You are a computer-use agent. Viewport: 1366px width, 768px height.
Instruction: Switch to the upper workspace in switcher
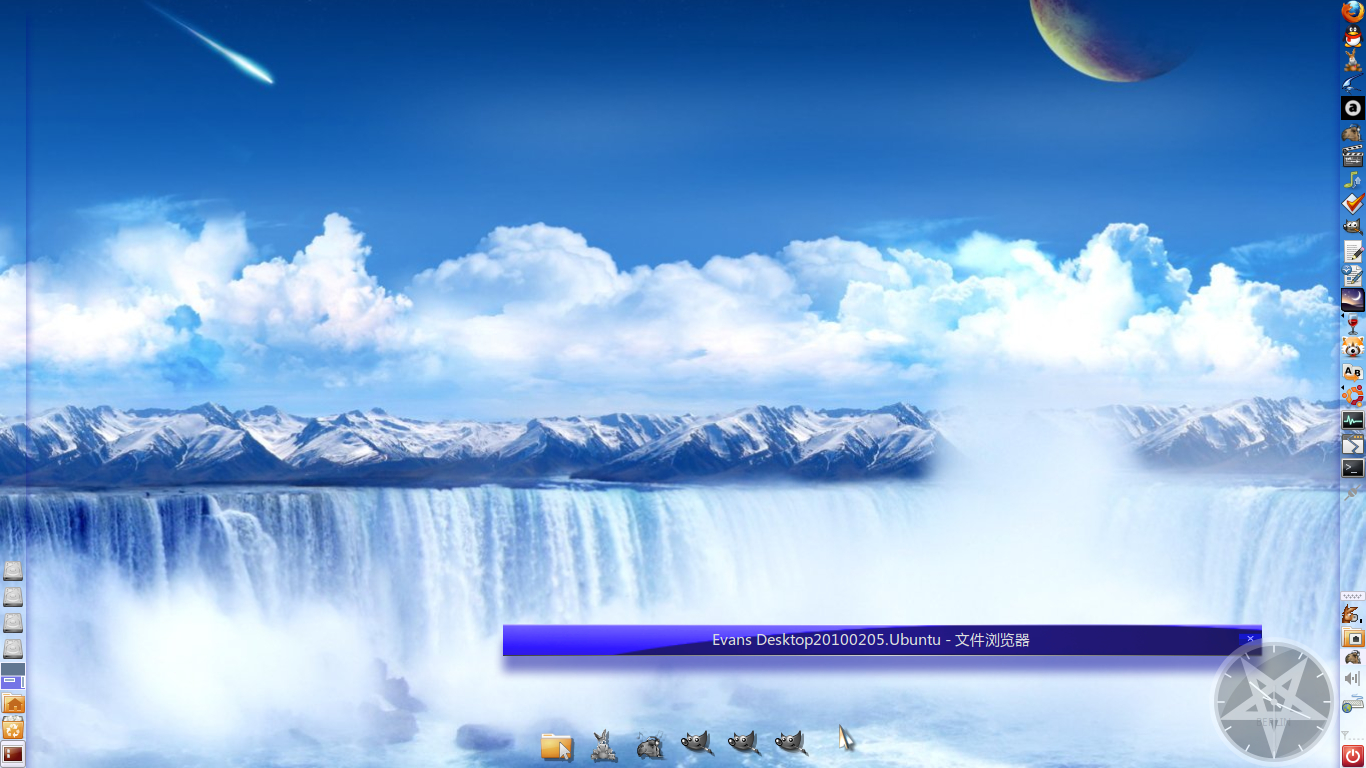click(13, 669)
